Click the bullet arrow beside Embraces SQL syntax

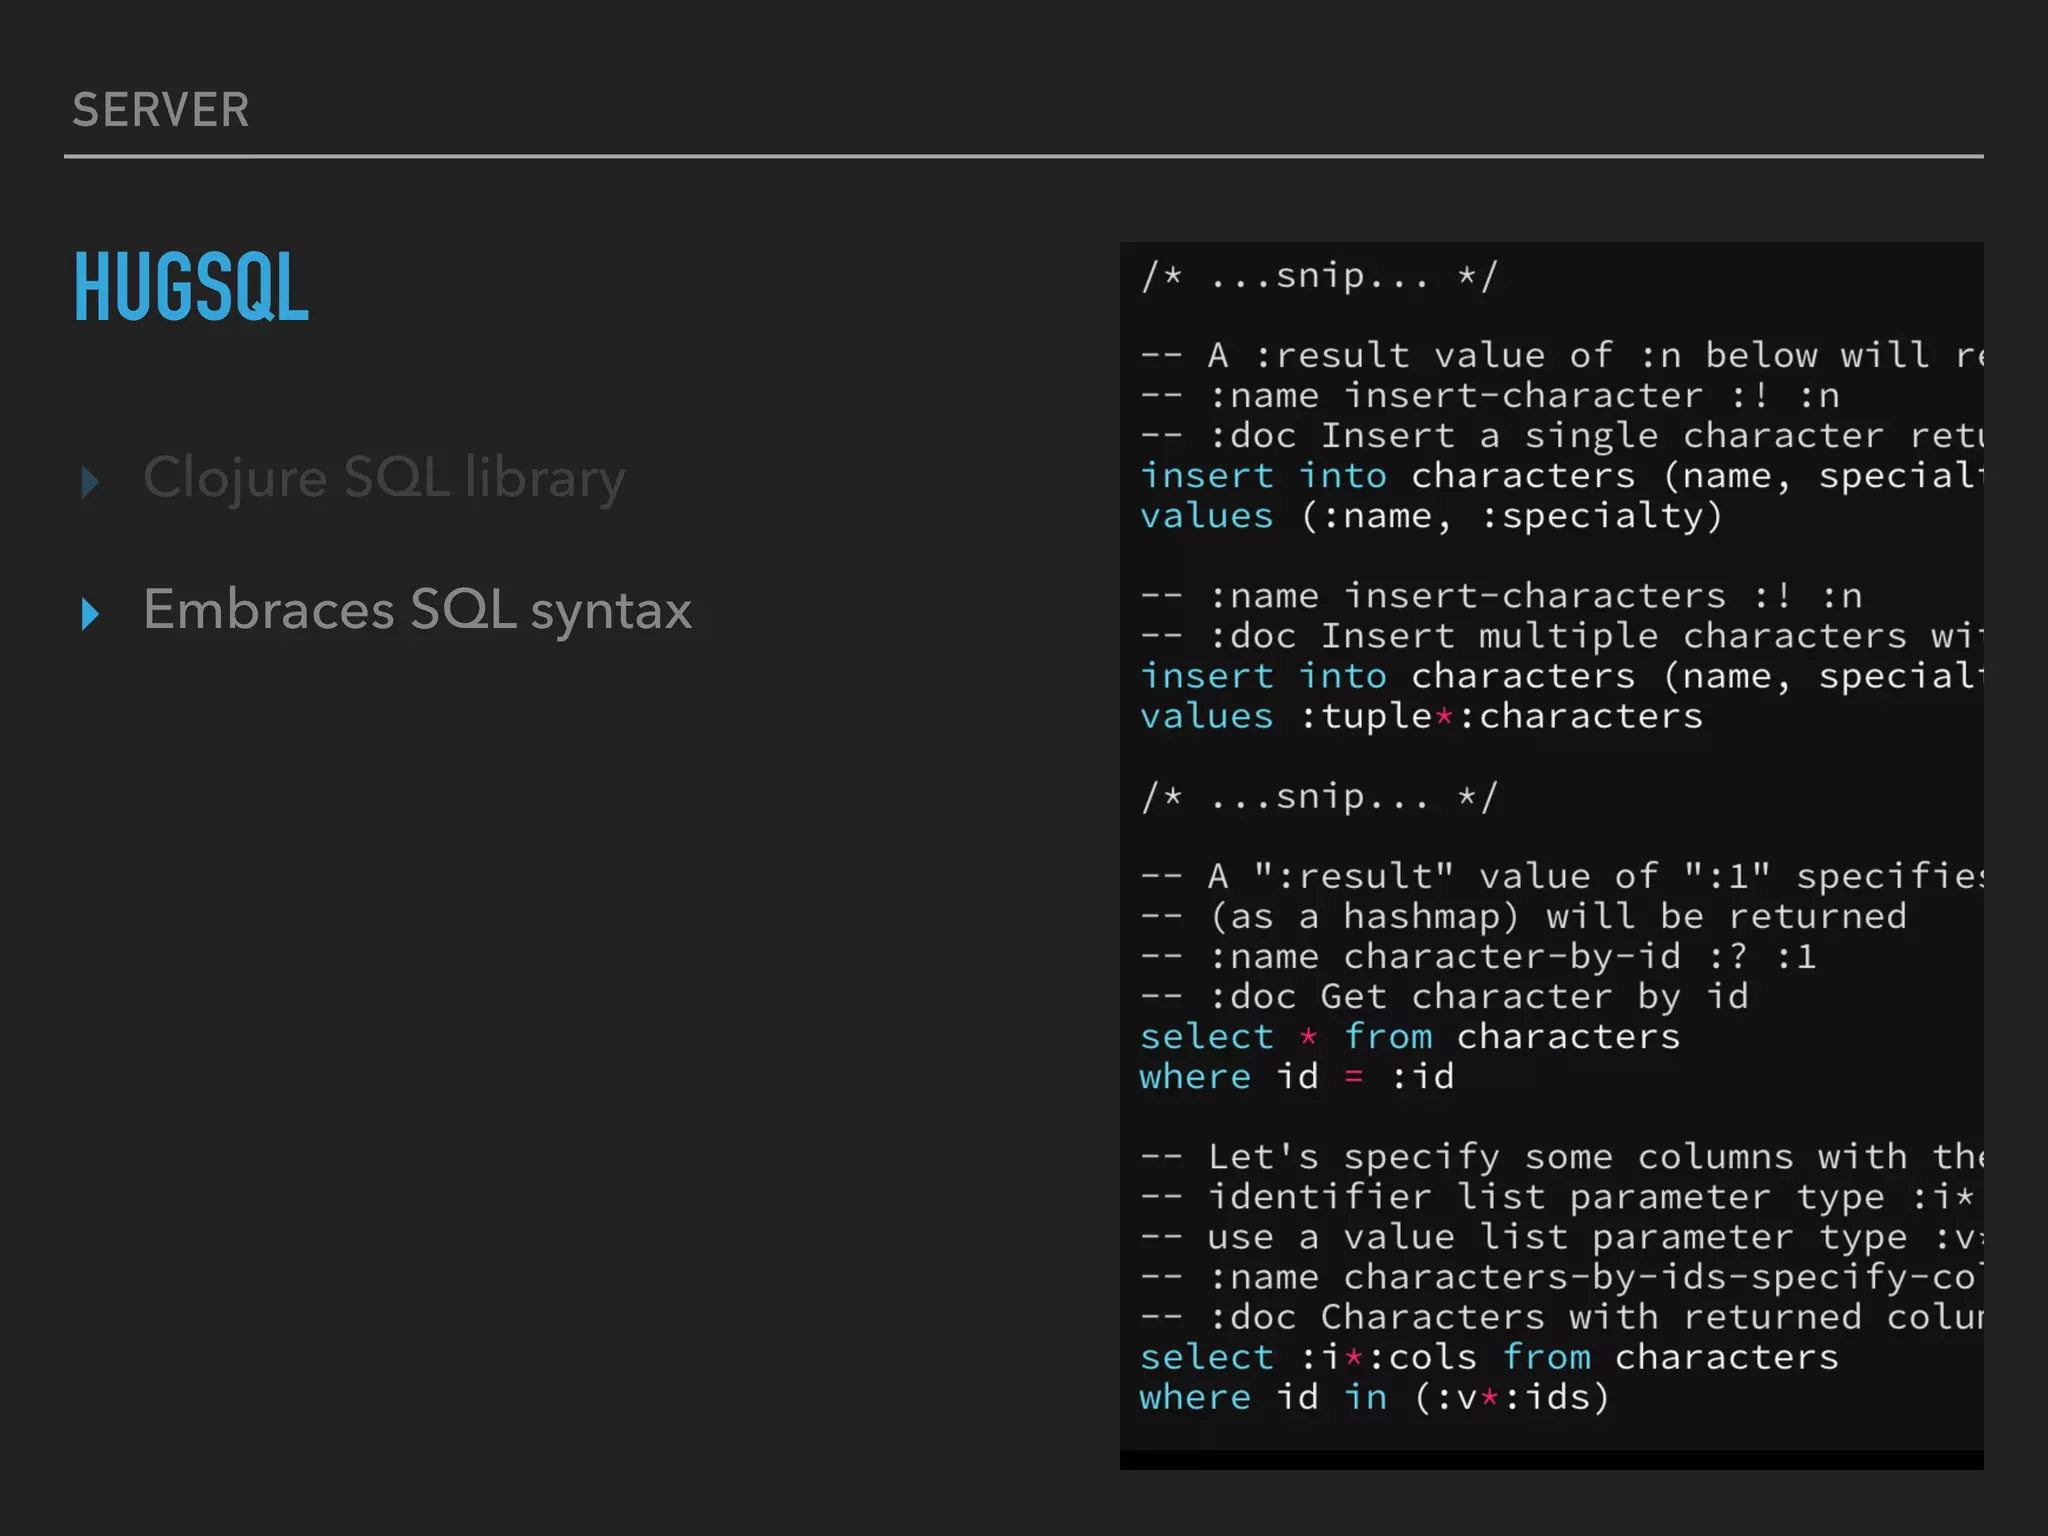90,614
